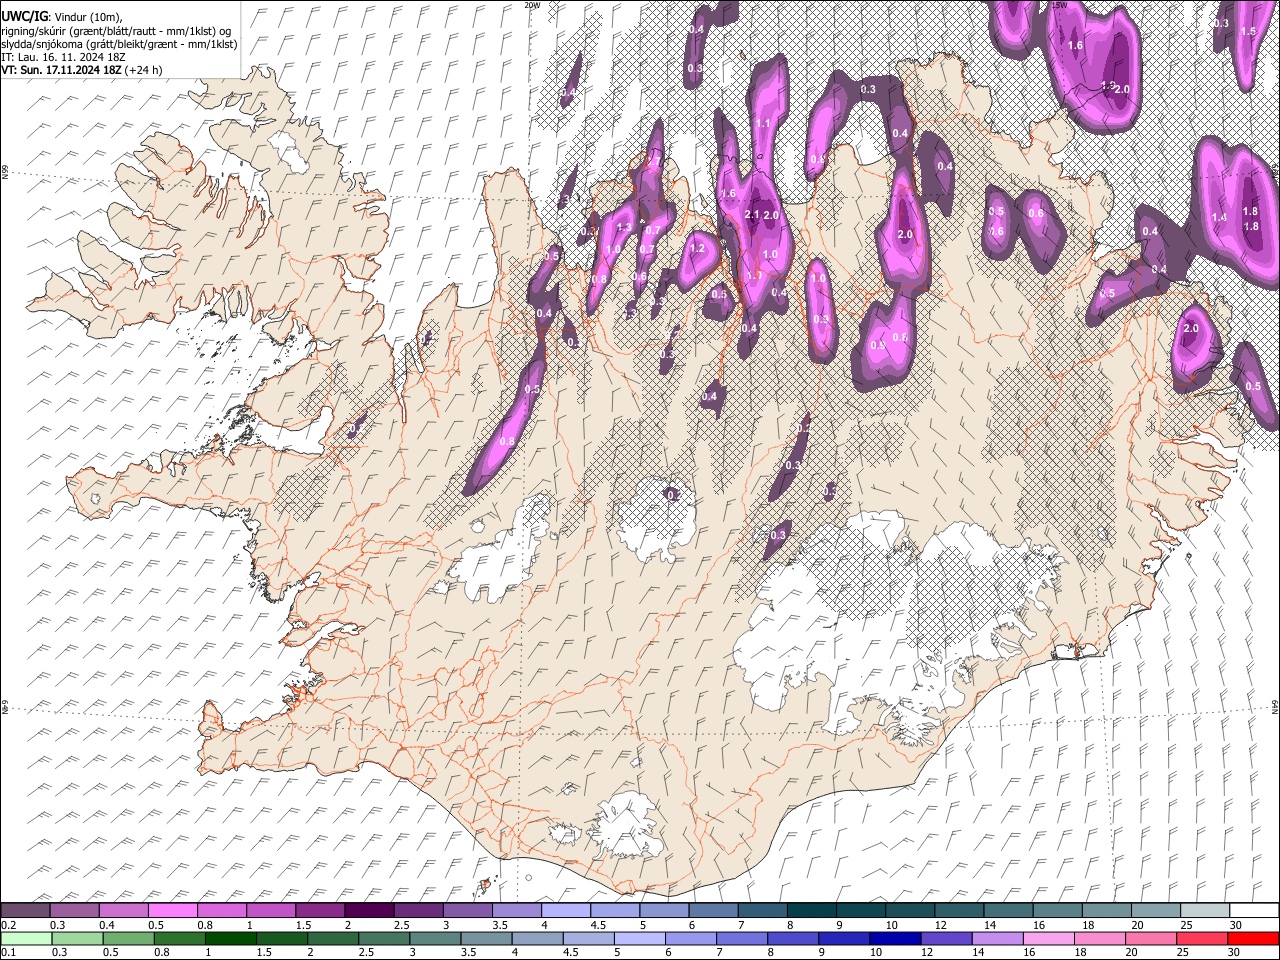This screenshot has height=960, width=1280.
Task: Click the '20W' longitude label
Action: point(532,5)
